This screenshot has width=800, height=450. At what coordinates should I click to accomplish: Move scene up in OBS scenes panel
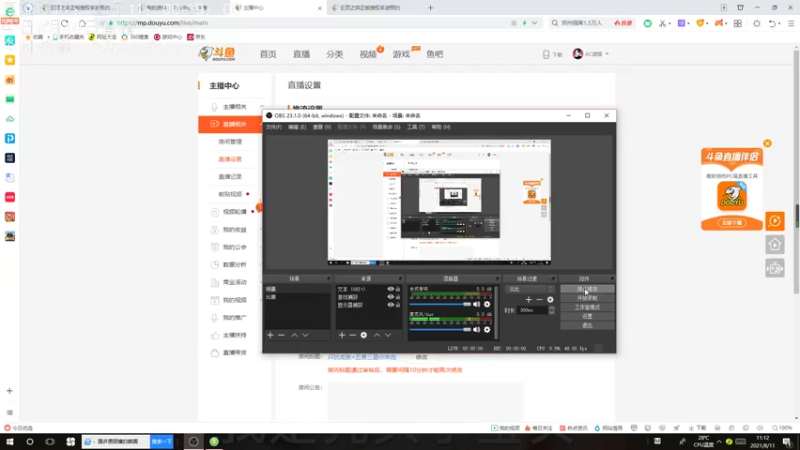tap(294, 335)
